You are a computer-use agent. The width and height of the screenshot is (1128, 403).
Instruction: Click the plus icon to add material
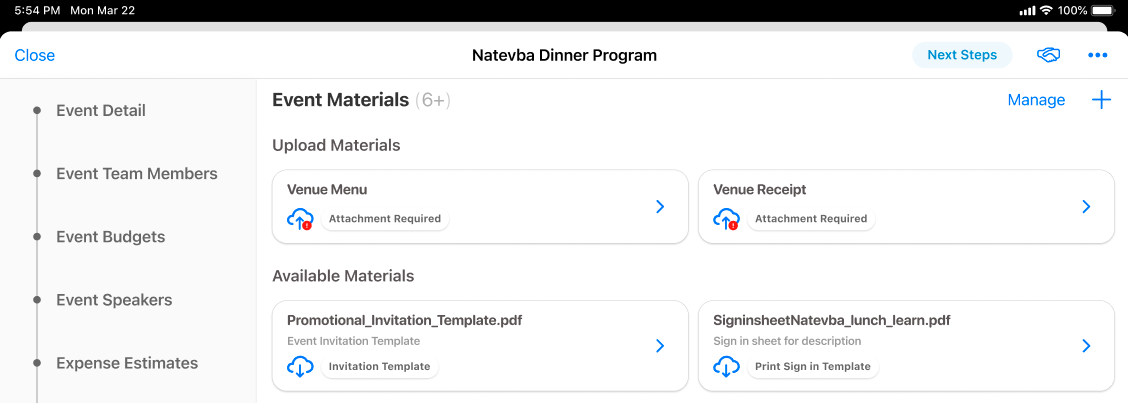[x=1101, y=100]
